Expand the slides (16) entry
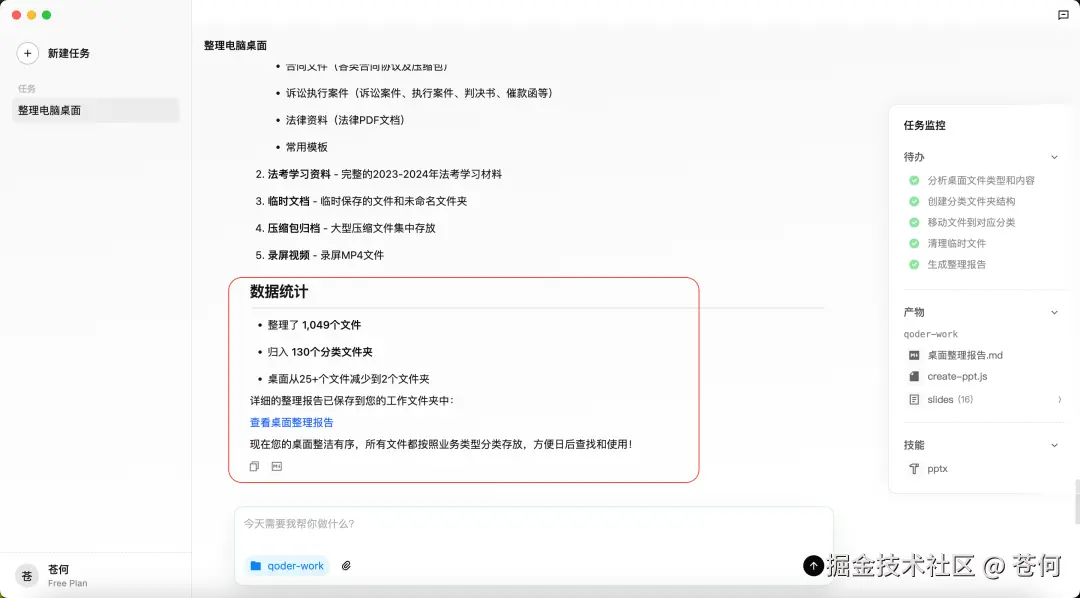Screen dimensions: 1080x598 (x=1059, y=399)
